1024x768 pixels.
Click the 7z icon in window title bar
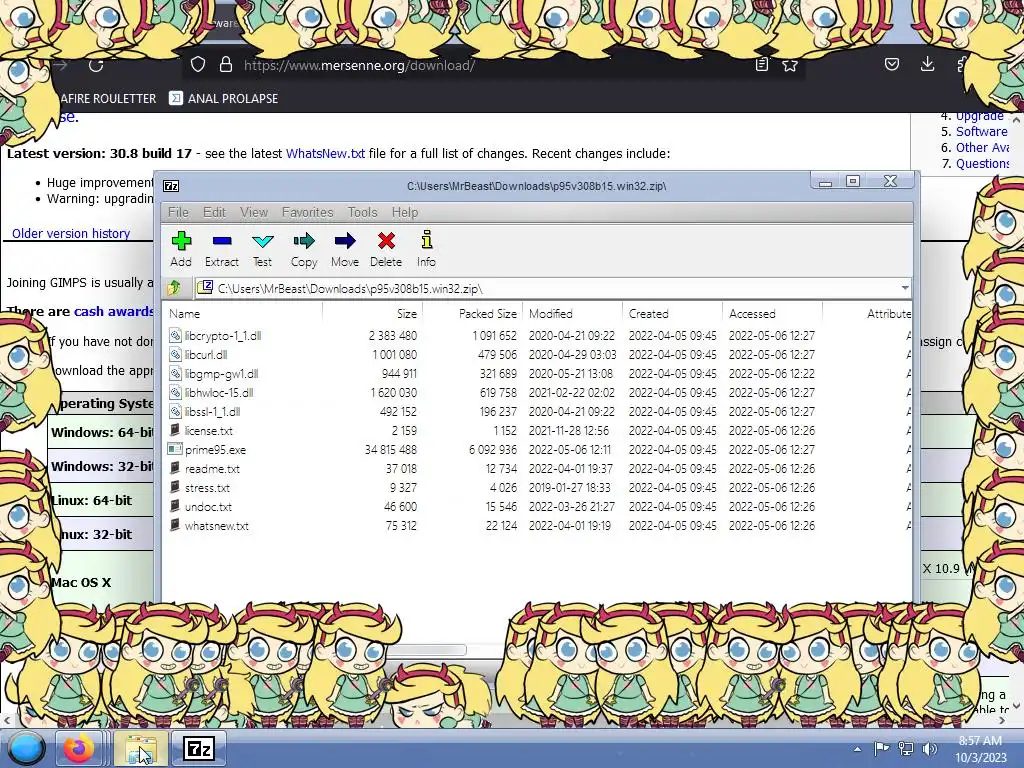pos(171,186)
